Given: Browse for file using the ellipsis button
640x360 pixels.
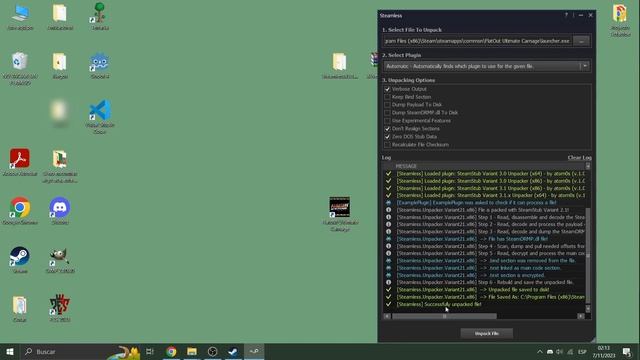Looking at the screenshot, I should [x=581, y=41].
